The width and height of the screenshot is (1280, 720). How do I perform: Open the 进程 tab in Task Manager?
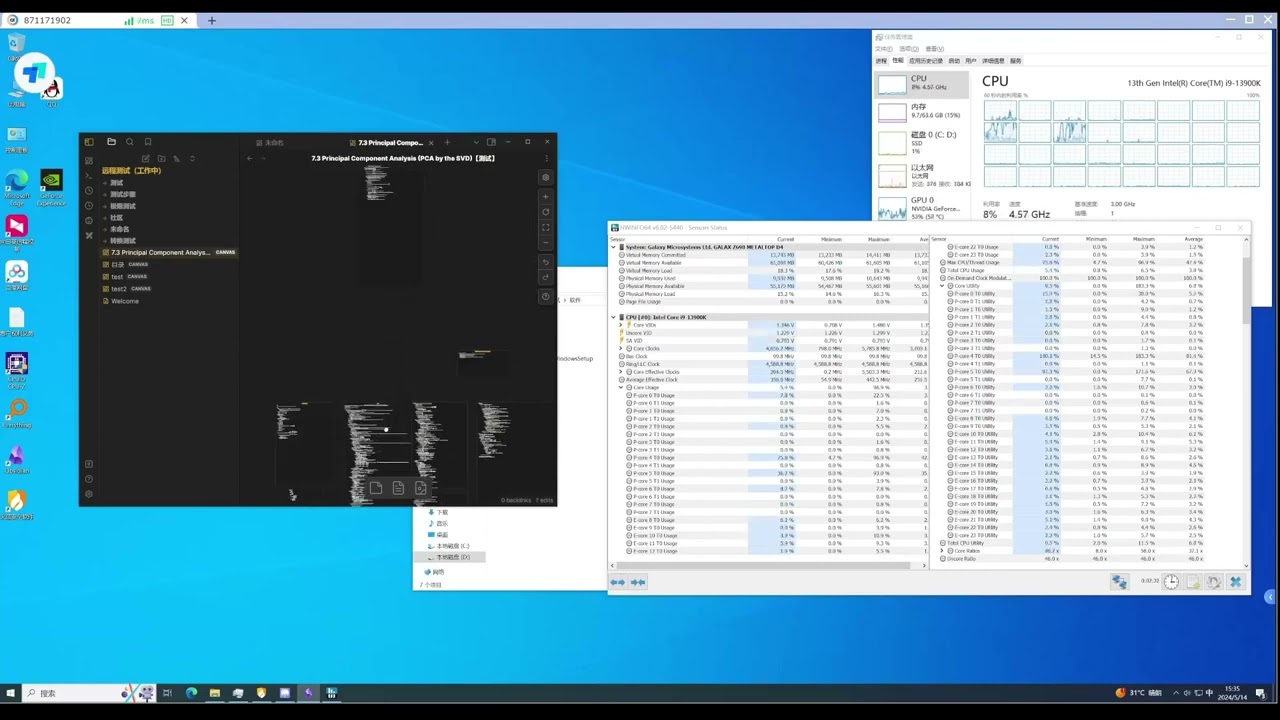[881, 61]
